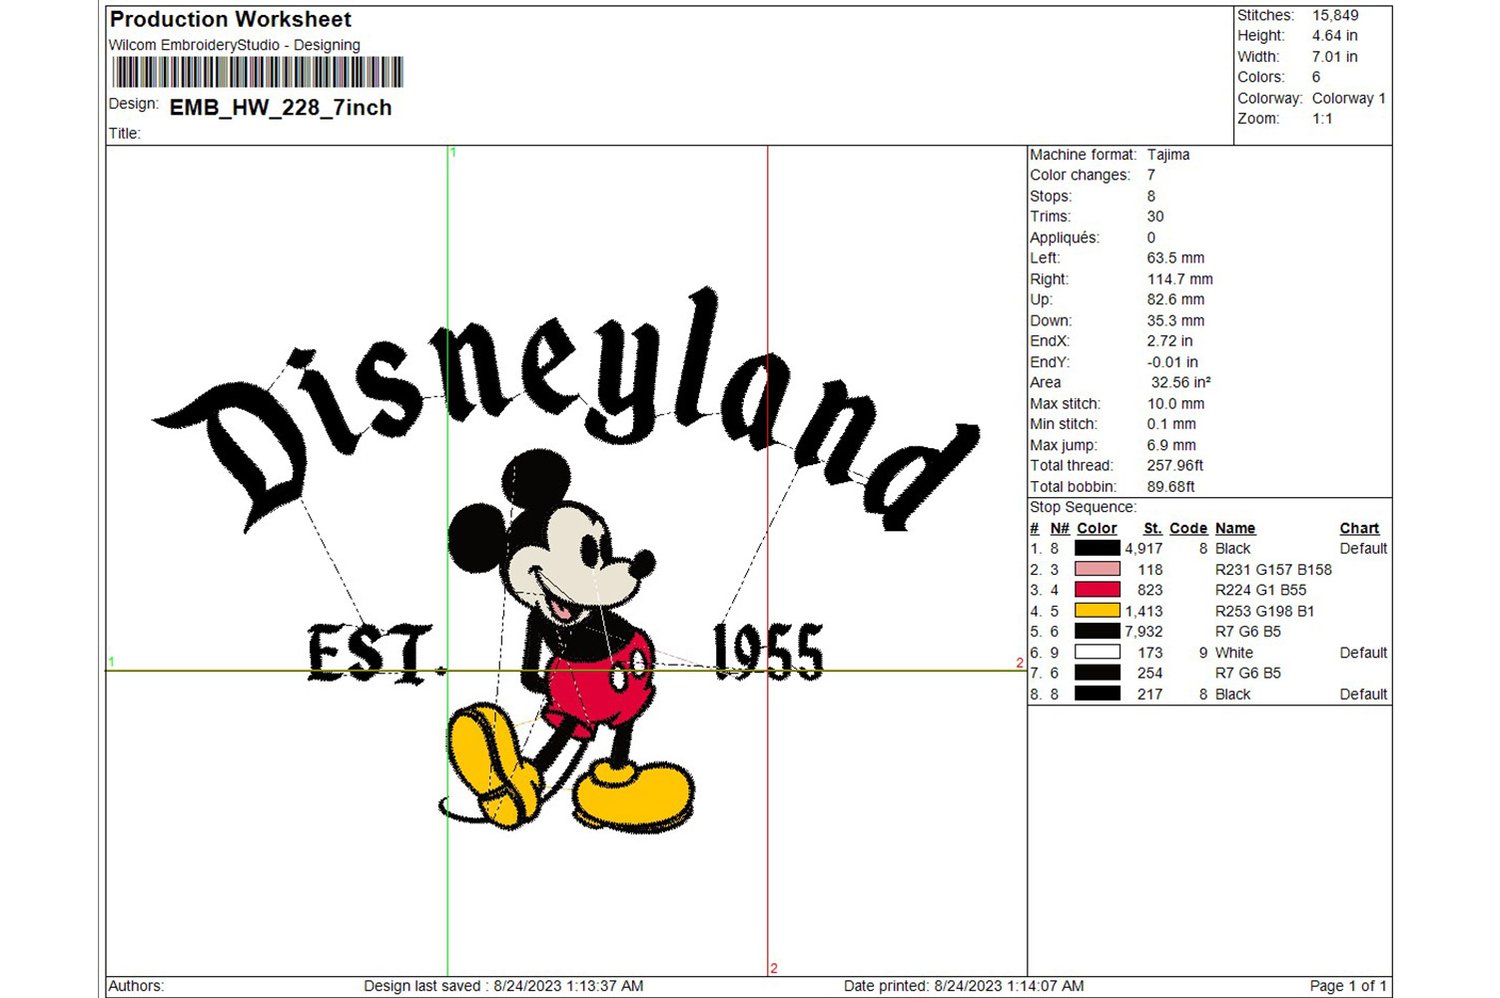Click the Chart column header
Image resolution: width=1500 pixels, height=998 pixels.
[1359, 528]
